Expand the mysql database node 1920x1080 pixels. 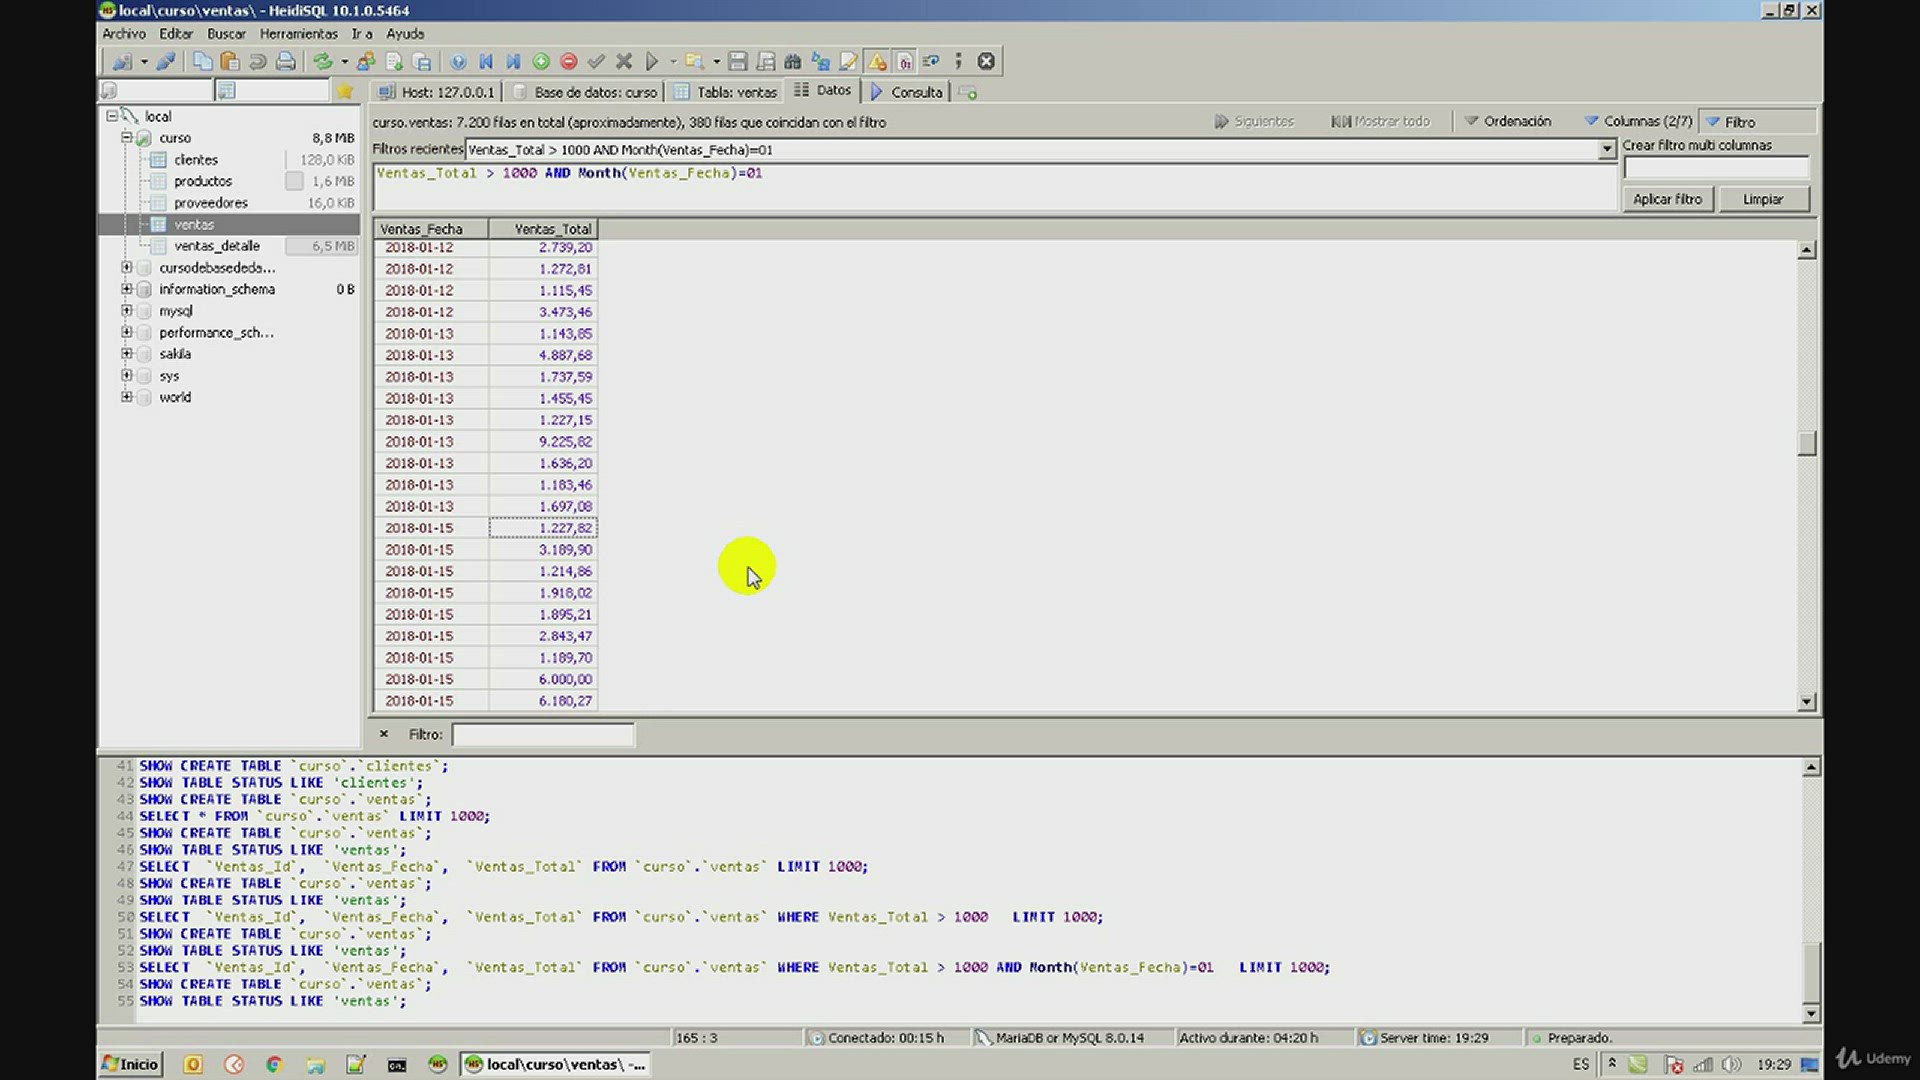127,310
